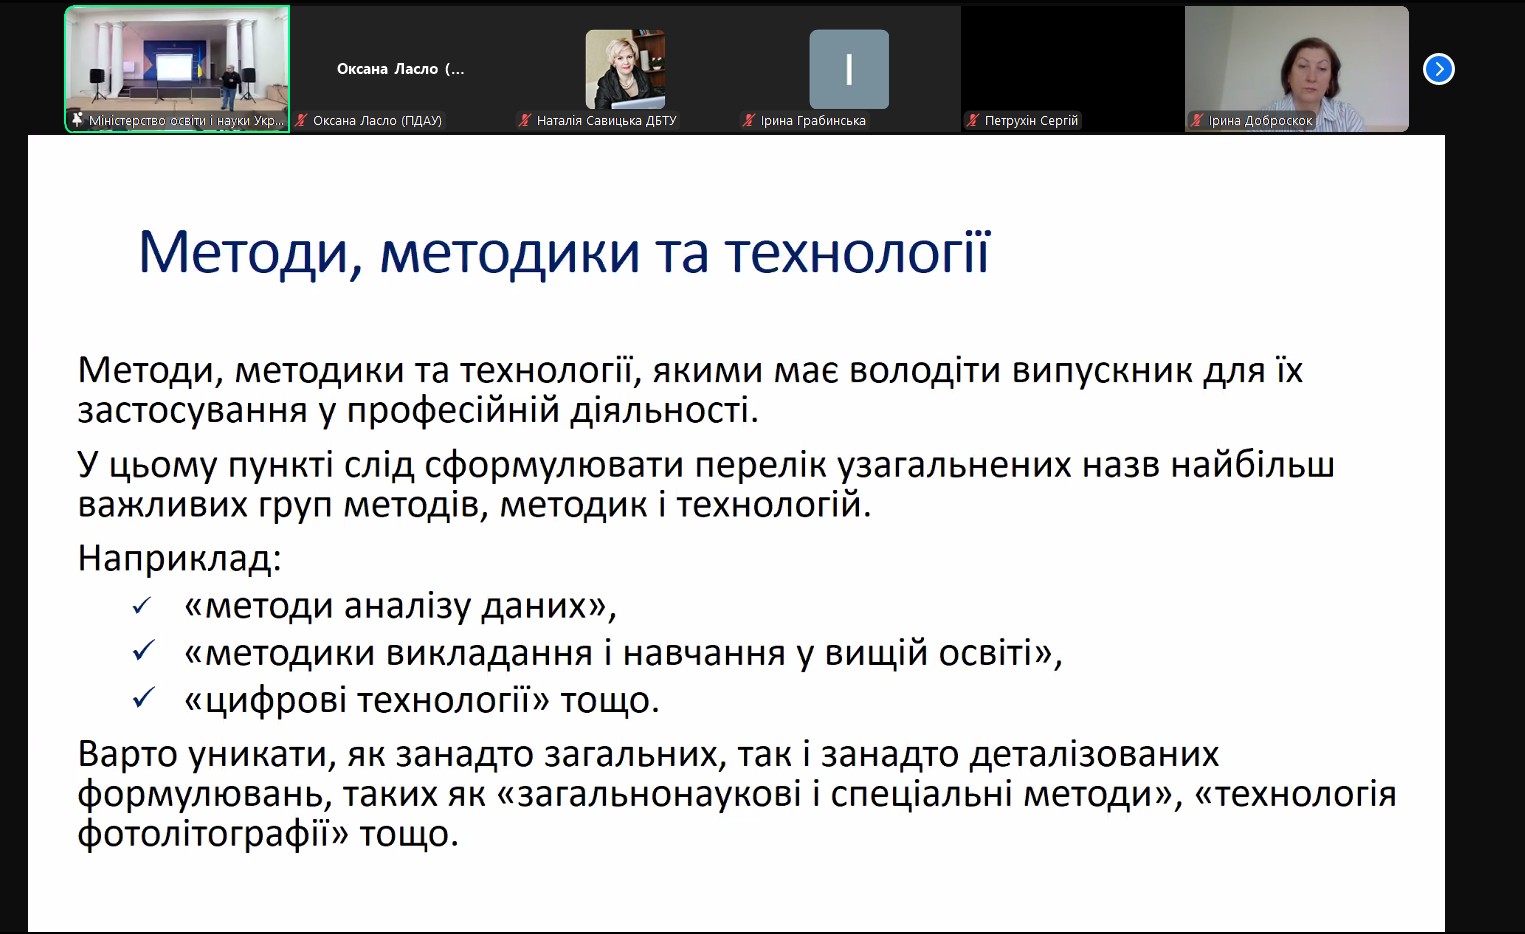Click muted mic icon beside Наталія Савицька
Viewport: 1525px width, 934px height.
pyautogui.click(x=525, y=120)
